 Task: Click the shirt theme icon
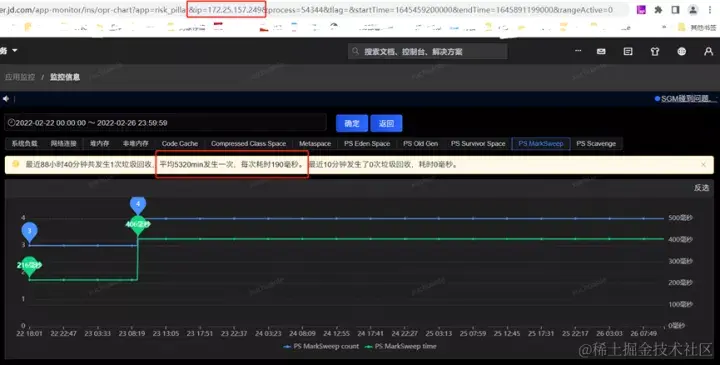coord(655,51)
